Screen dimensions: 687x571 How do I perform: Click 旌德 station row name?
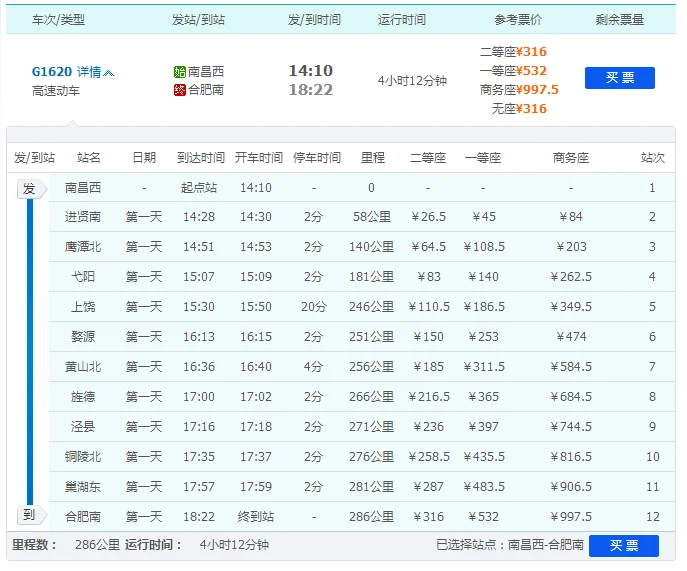[83, 397]
